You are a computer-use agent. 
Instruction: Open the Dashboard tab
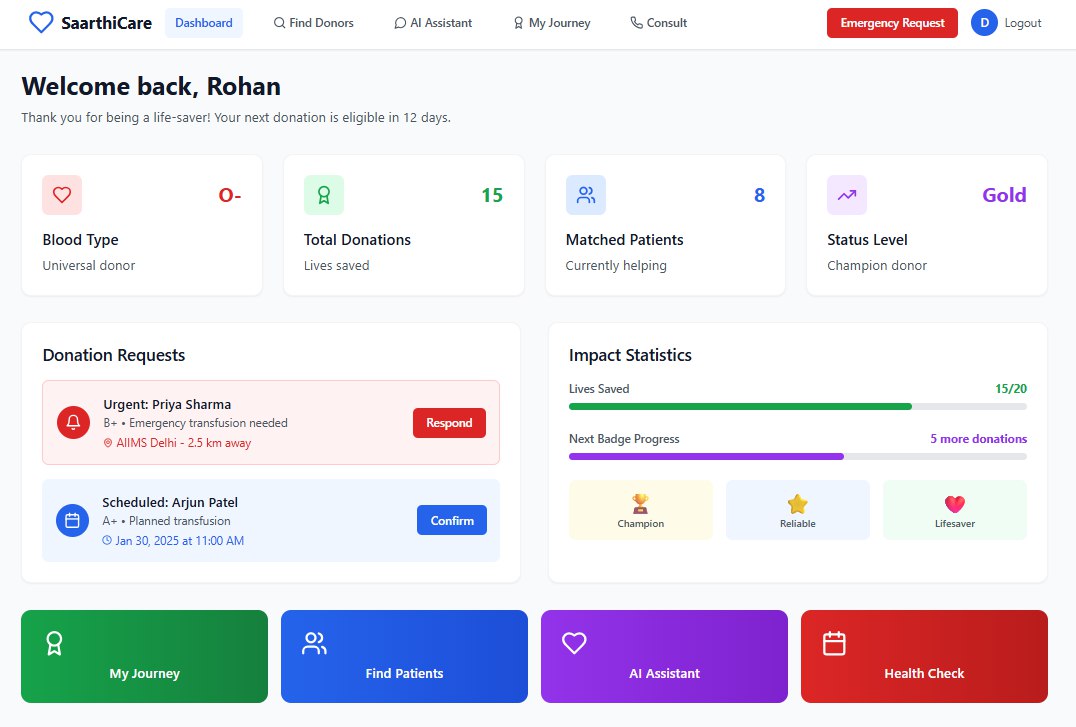pyautogui.click(x=204, y=23)
